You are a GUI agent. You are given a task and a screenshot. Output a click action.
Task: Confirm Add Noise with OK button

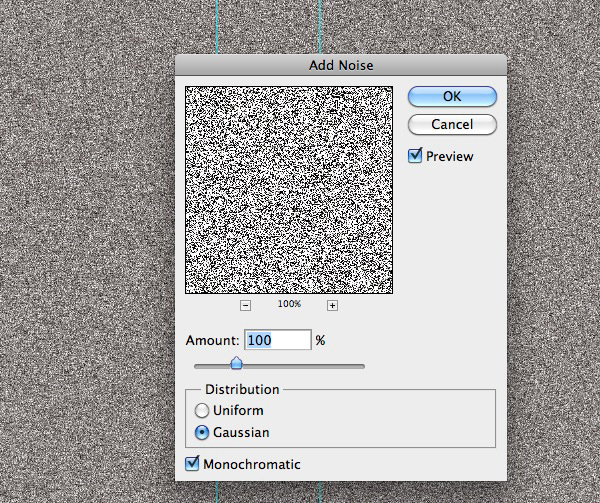pyautogui.click(x=452, y=96)
